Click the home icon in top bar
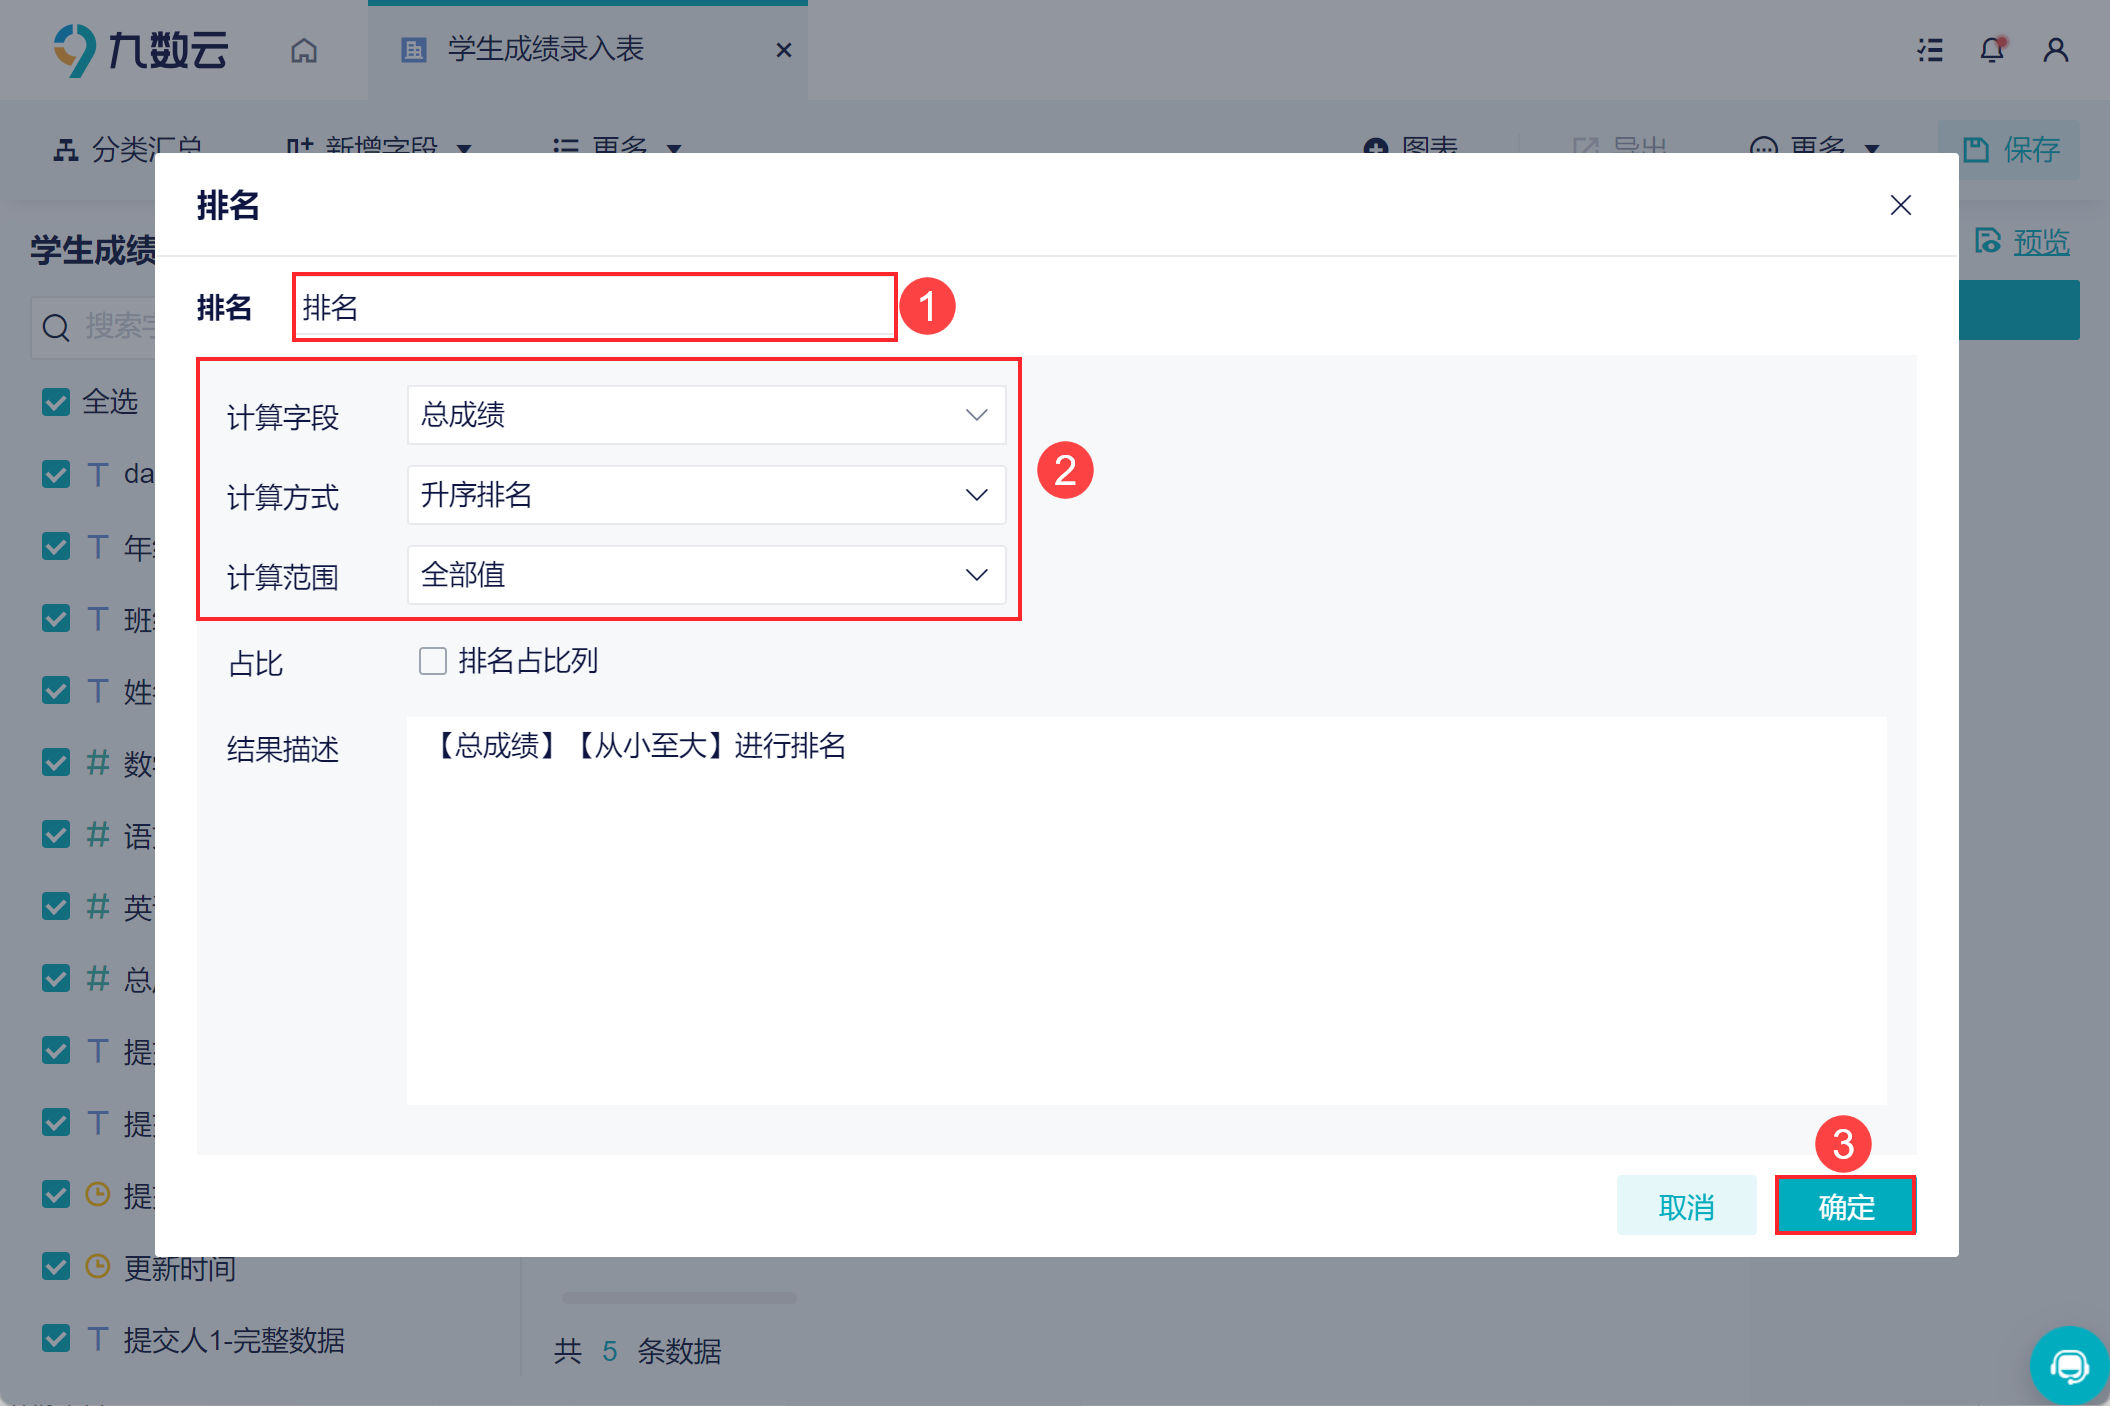This screenshot has height=1406, width=2110. coord(304,50)
